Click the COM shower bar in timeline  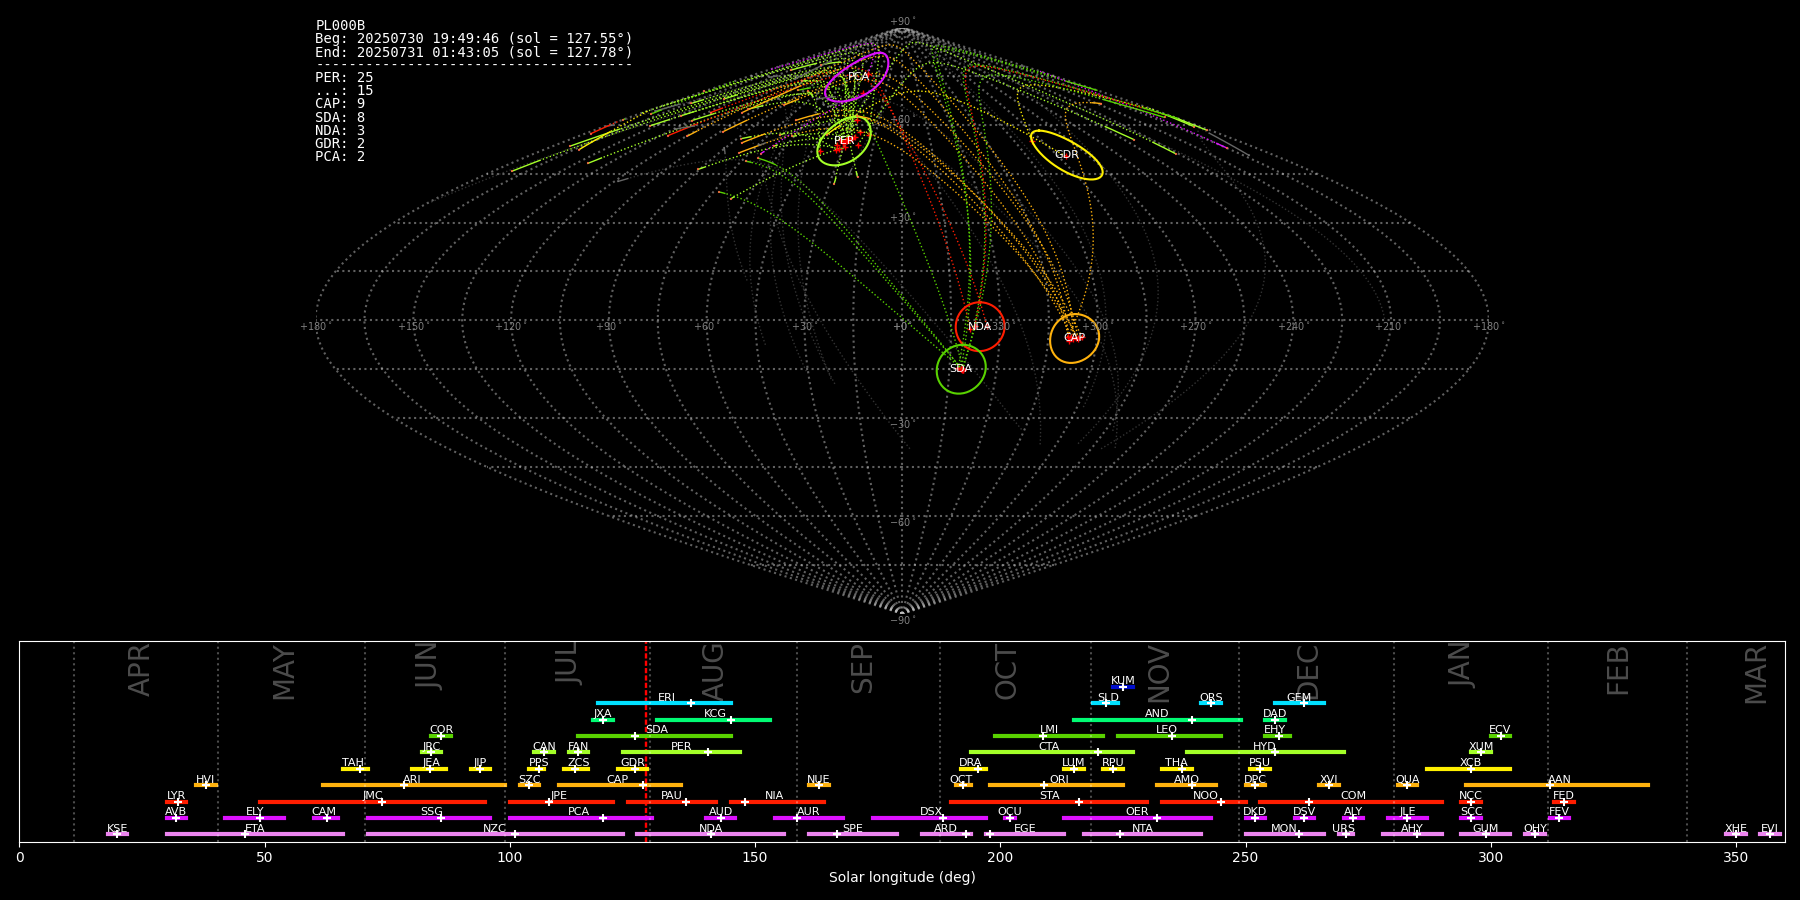coord(1352,802)
